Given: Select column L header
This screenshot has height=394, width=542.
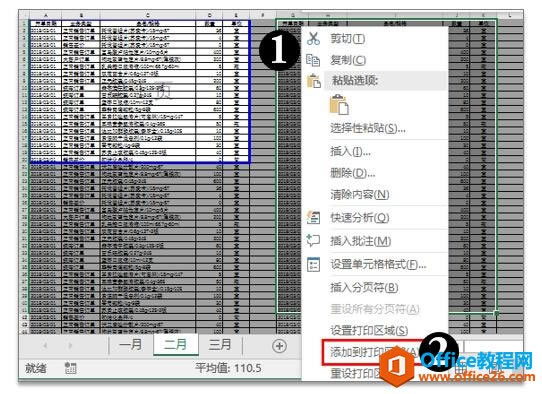Looking at the screenshot, I should [x=510, y=15].
